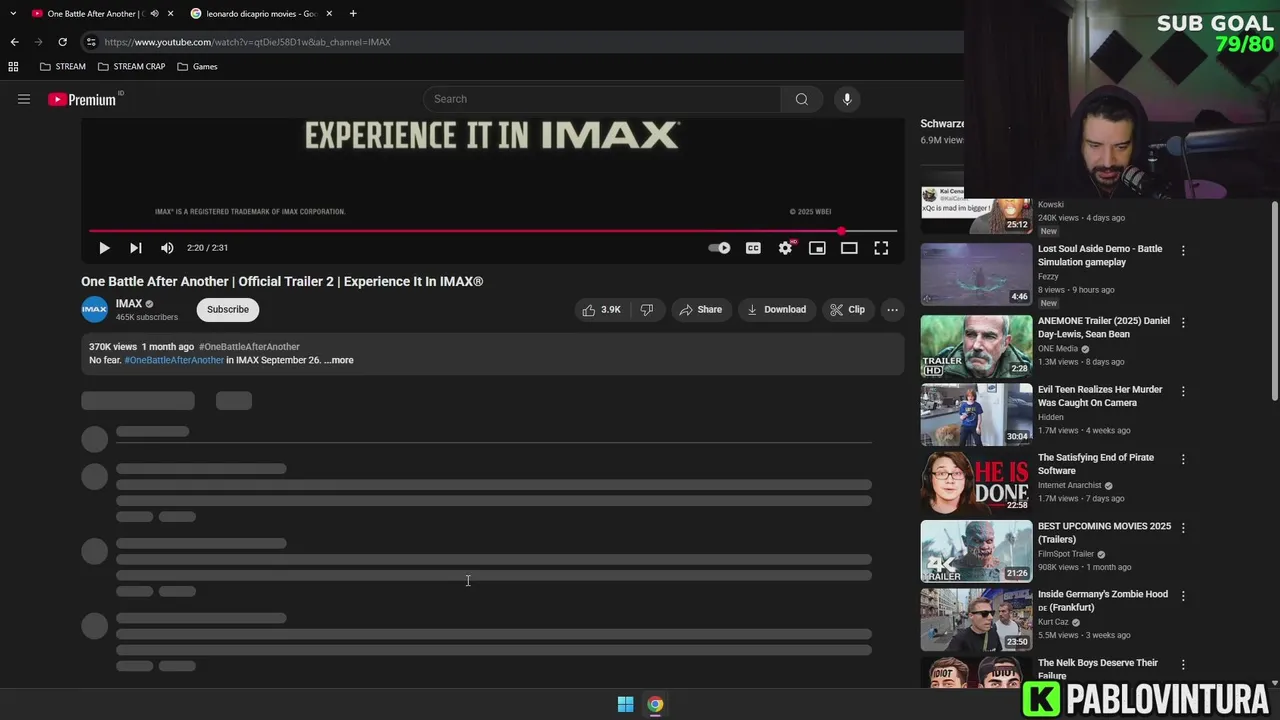Enable miniplayer mode icon
The width and height of the screenshot is (1280, 720).
click(x=817, y=248)
